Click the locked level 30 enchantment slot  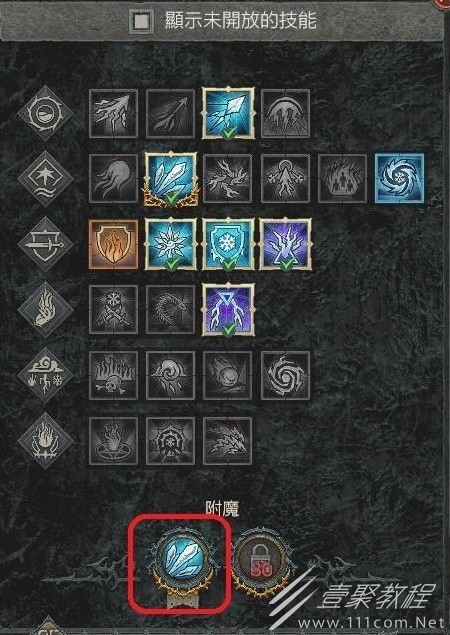(261, 563)
